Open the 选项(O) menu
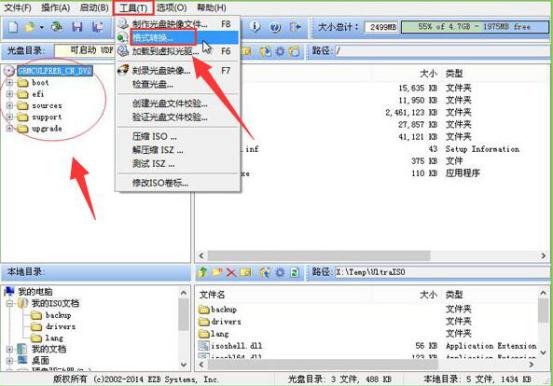 (x=172, y=7)
